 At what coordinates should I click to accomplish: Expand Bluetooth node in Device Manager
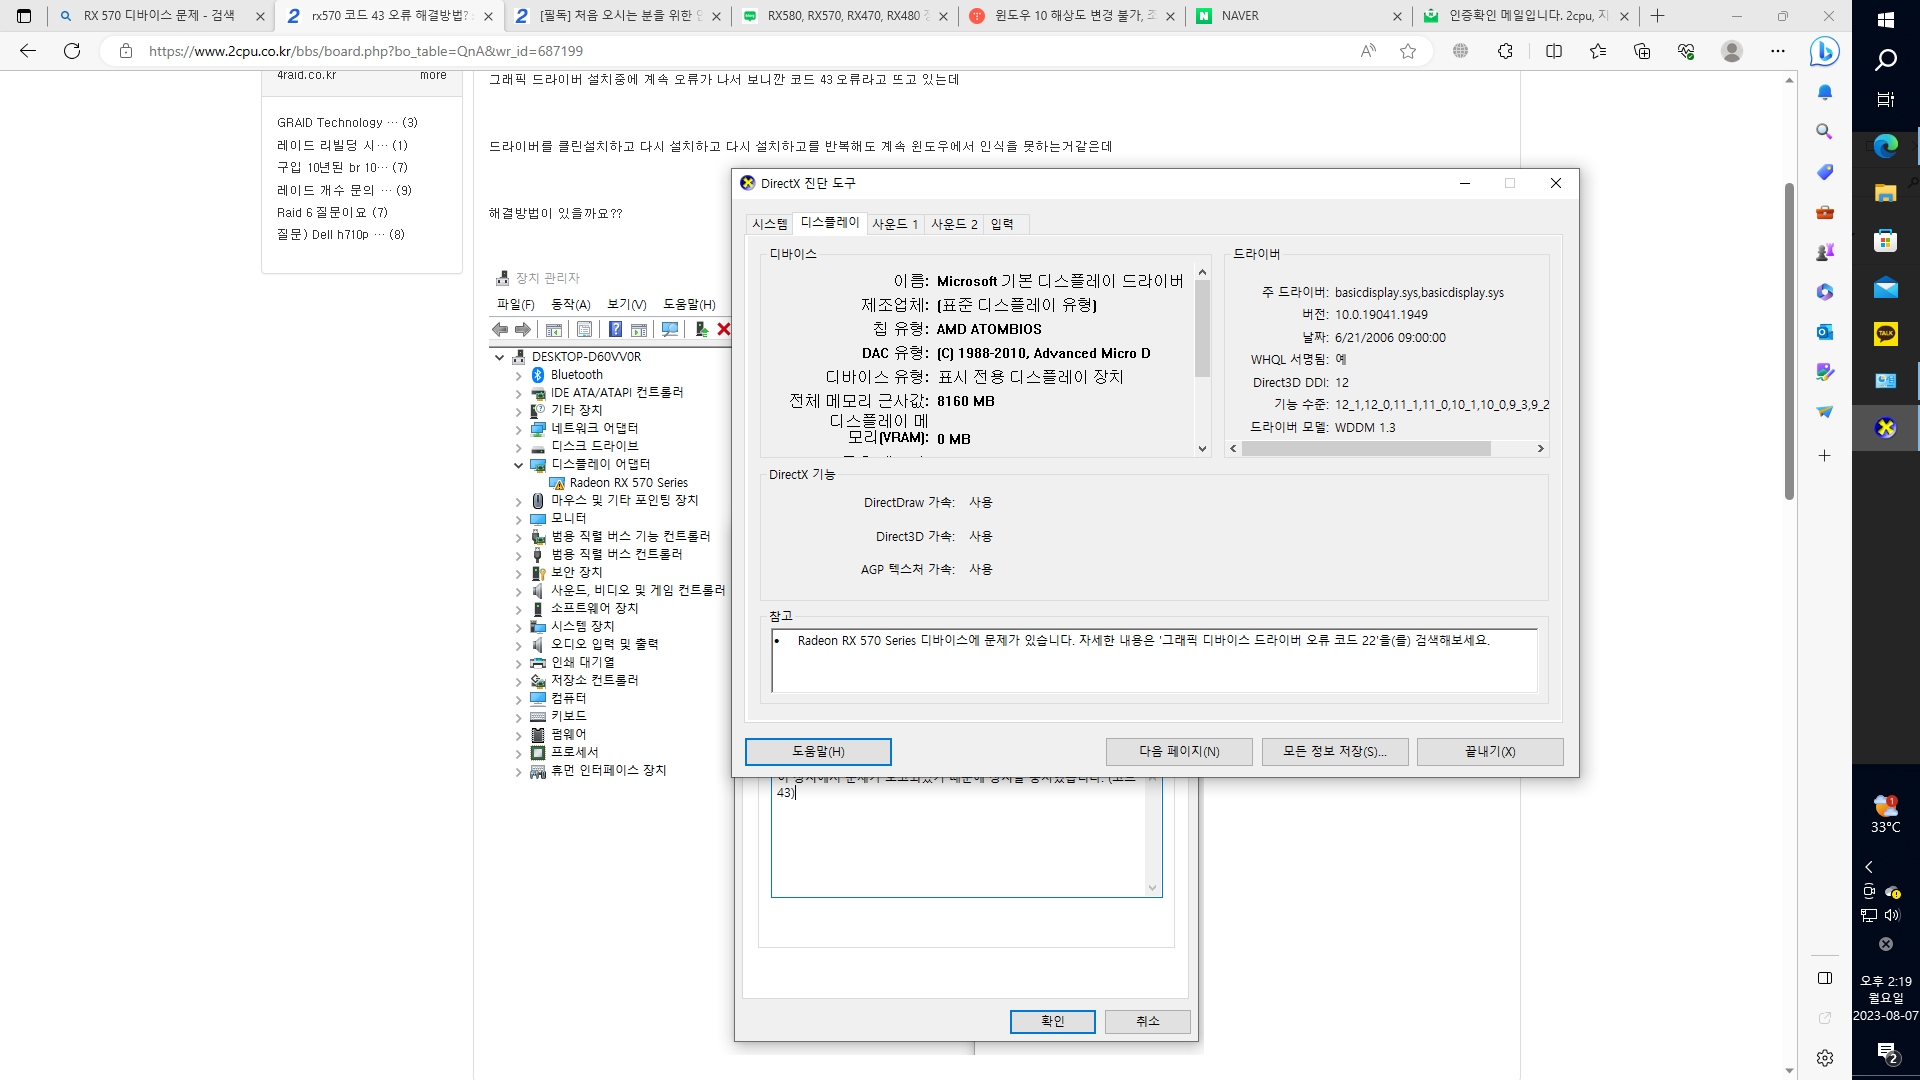click(x=518, y=376)
